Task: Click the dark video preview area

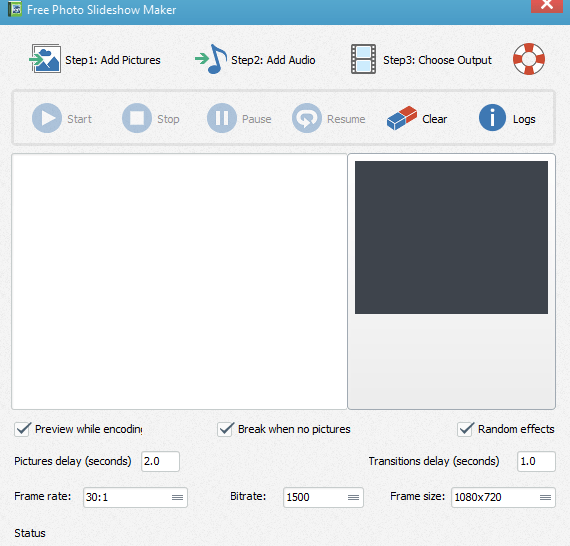Action: [451, 237]
